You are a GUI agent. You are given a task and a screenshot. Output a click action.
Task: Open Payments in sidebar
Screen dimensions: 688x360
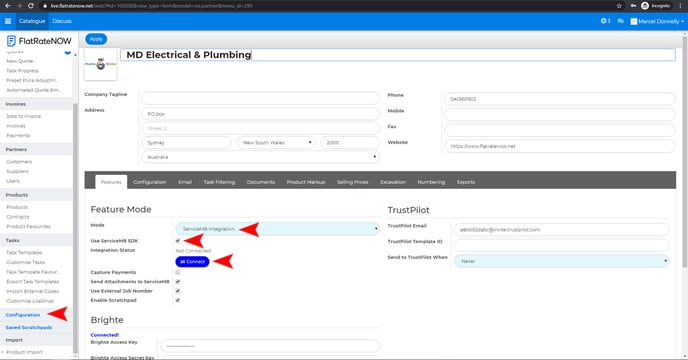click(x=18, y=135)
